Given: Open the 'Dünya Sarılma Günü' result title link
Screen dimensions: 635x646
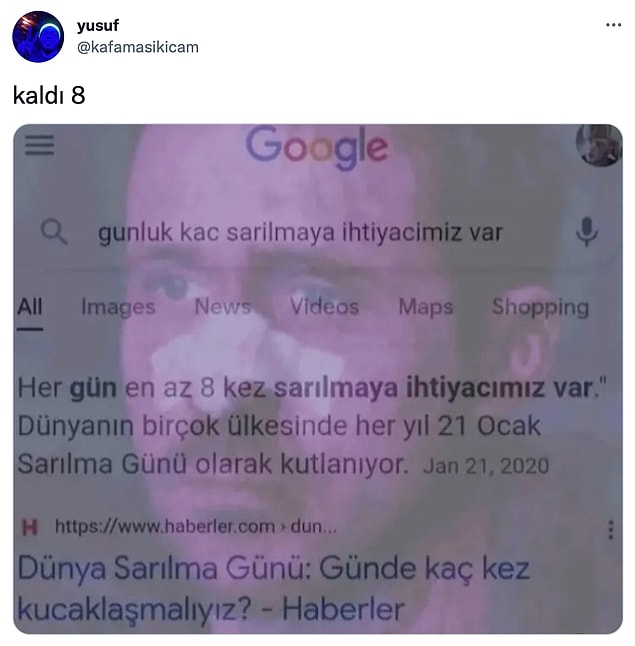Looking at the screenshot, I should click(x=274, y=589).
